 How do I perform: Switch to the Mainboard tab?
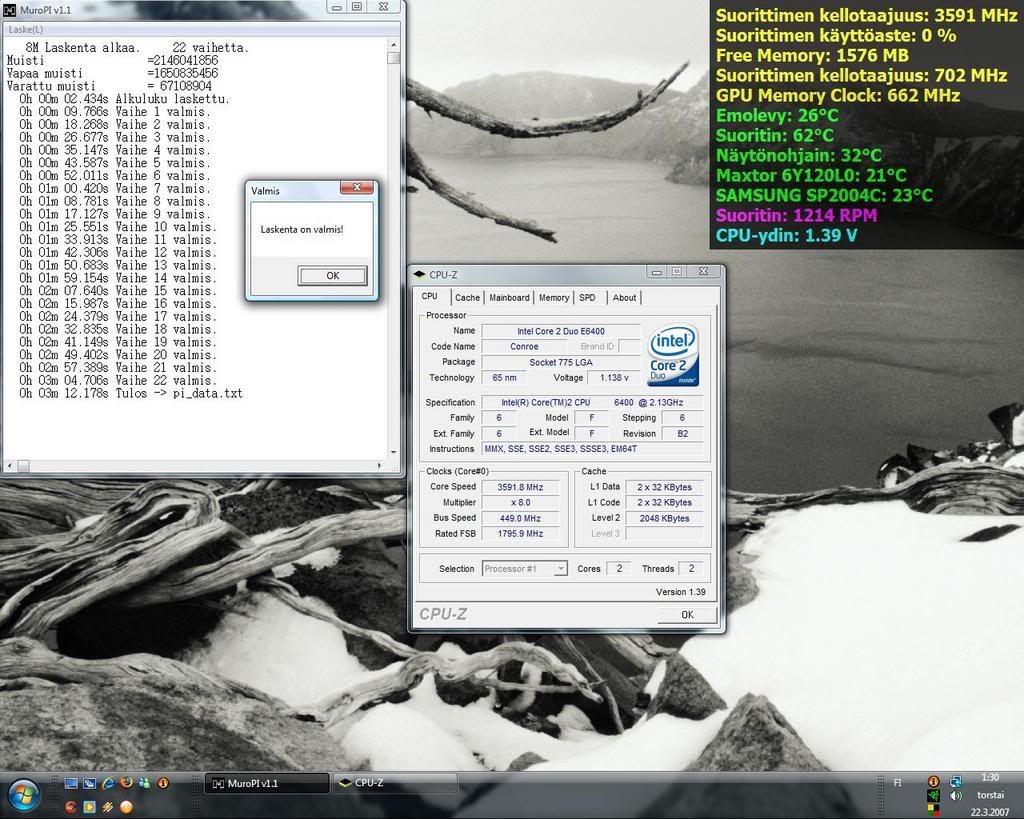[x=509, y=297]
